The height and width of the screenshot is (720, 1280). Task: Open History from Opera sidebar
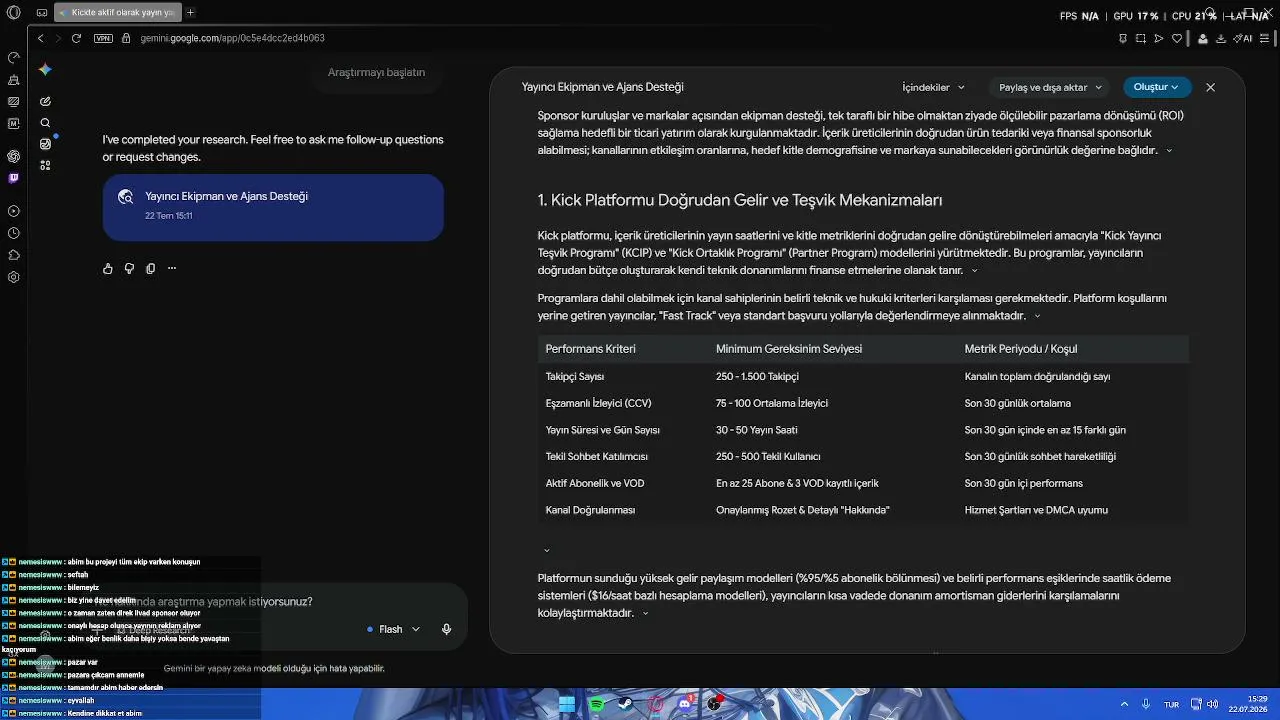[x=13, y=233]
